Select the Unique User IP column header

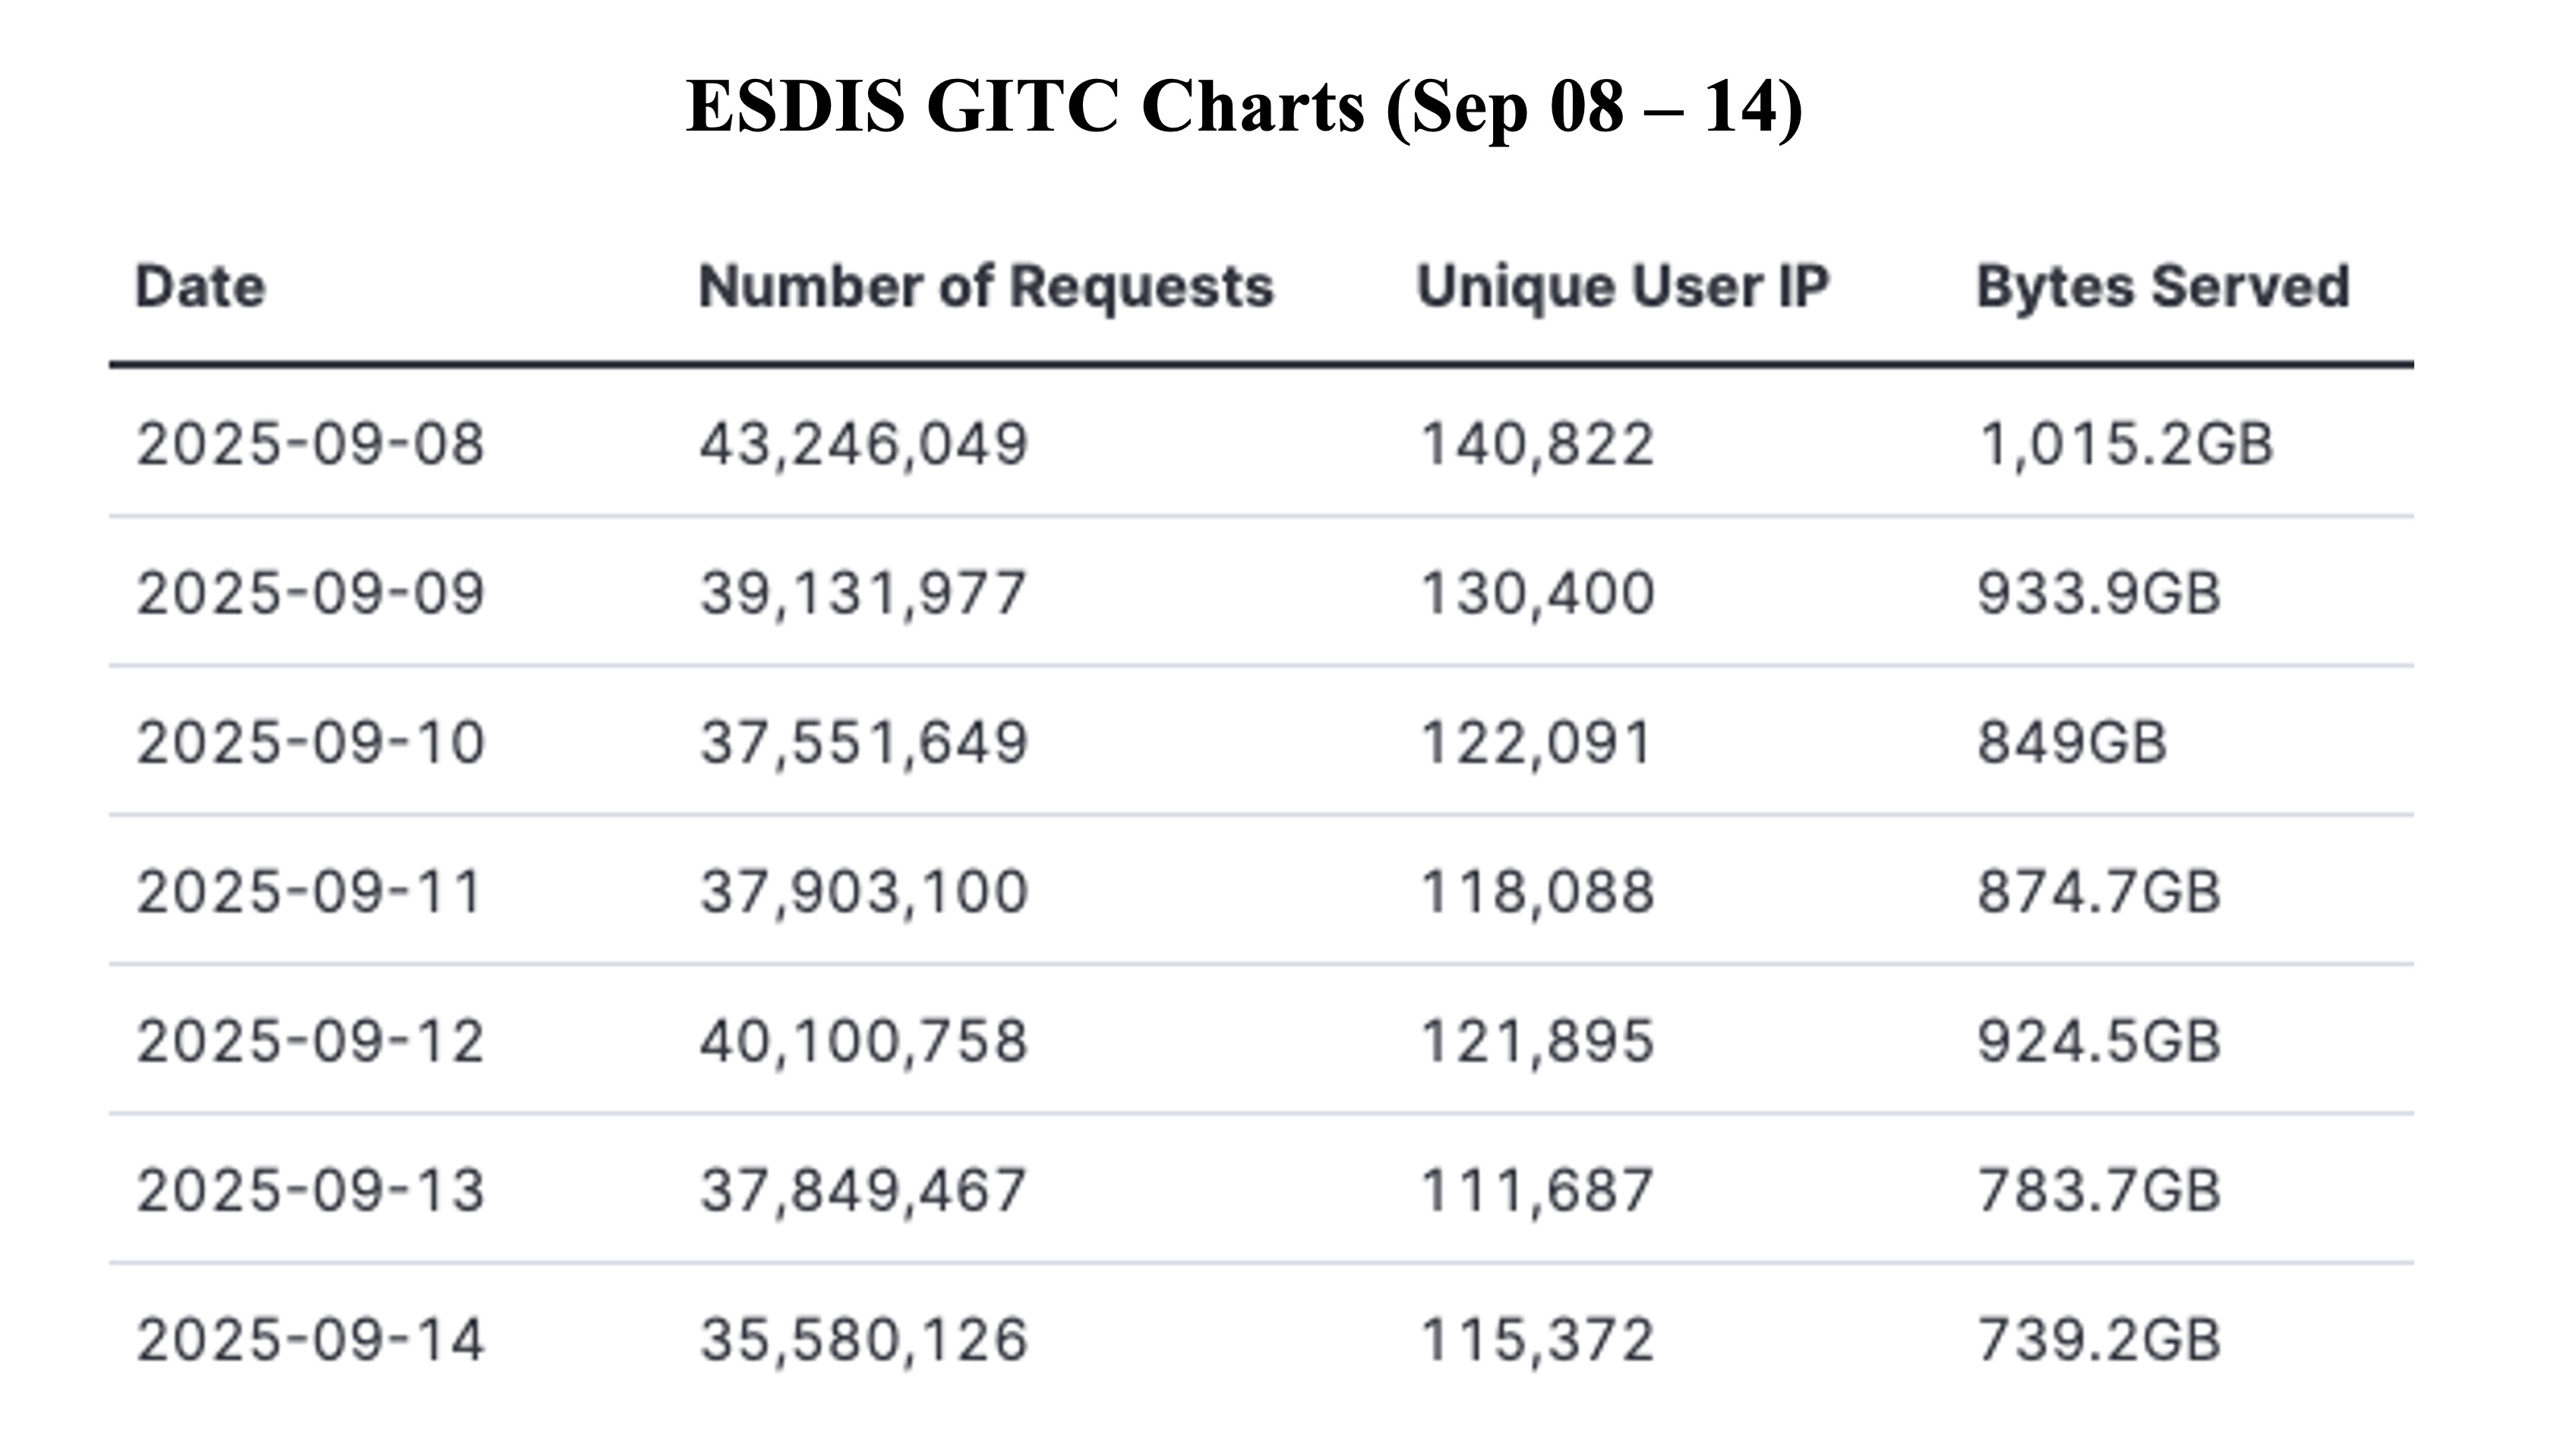click(1623, 287)
